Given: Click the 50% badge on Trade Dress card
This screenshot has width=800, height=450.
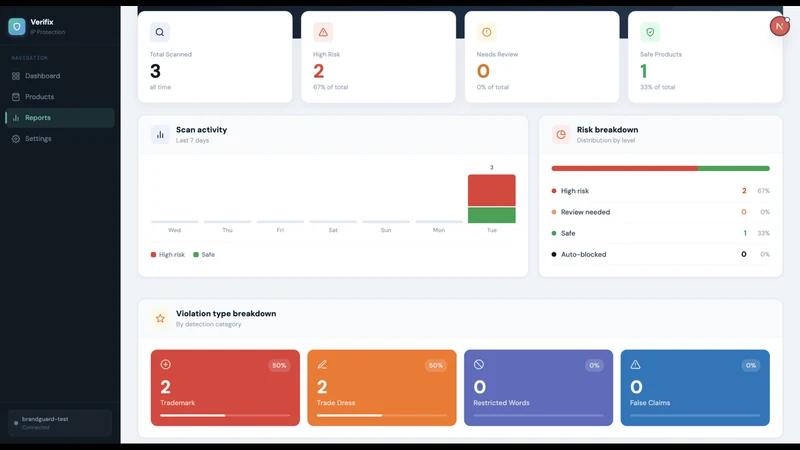Looking at the screenshot, I should coord(436,365).
